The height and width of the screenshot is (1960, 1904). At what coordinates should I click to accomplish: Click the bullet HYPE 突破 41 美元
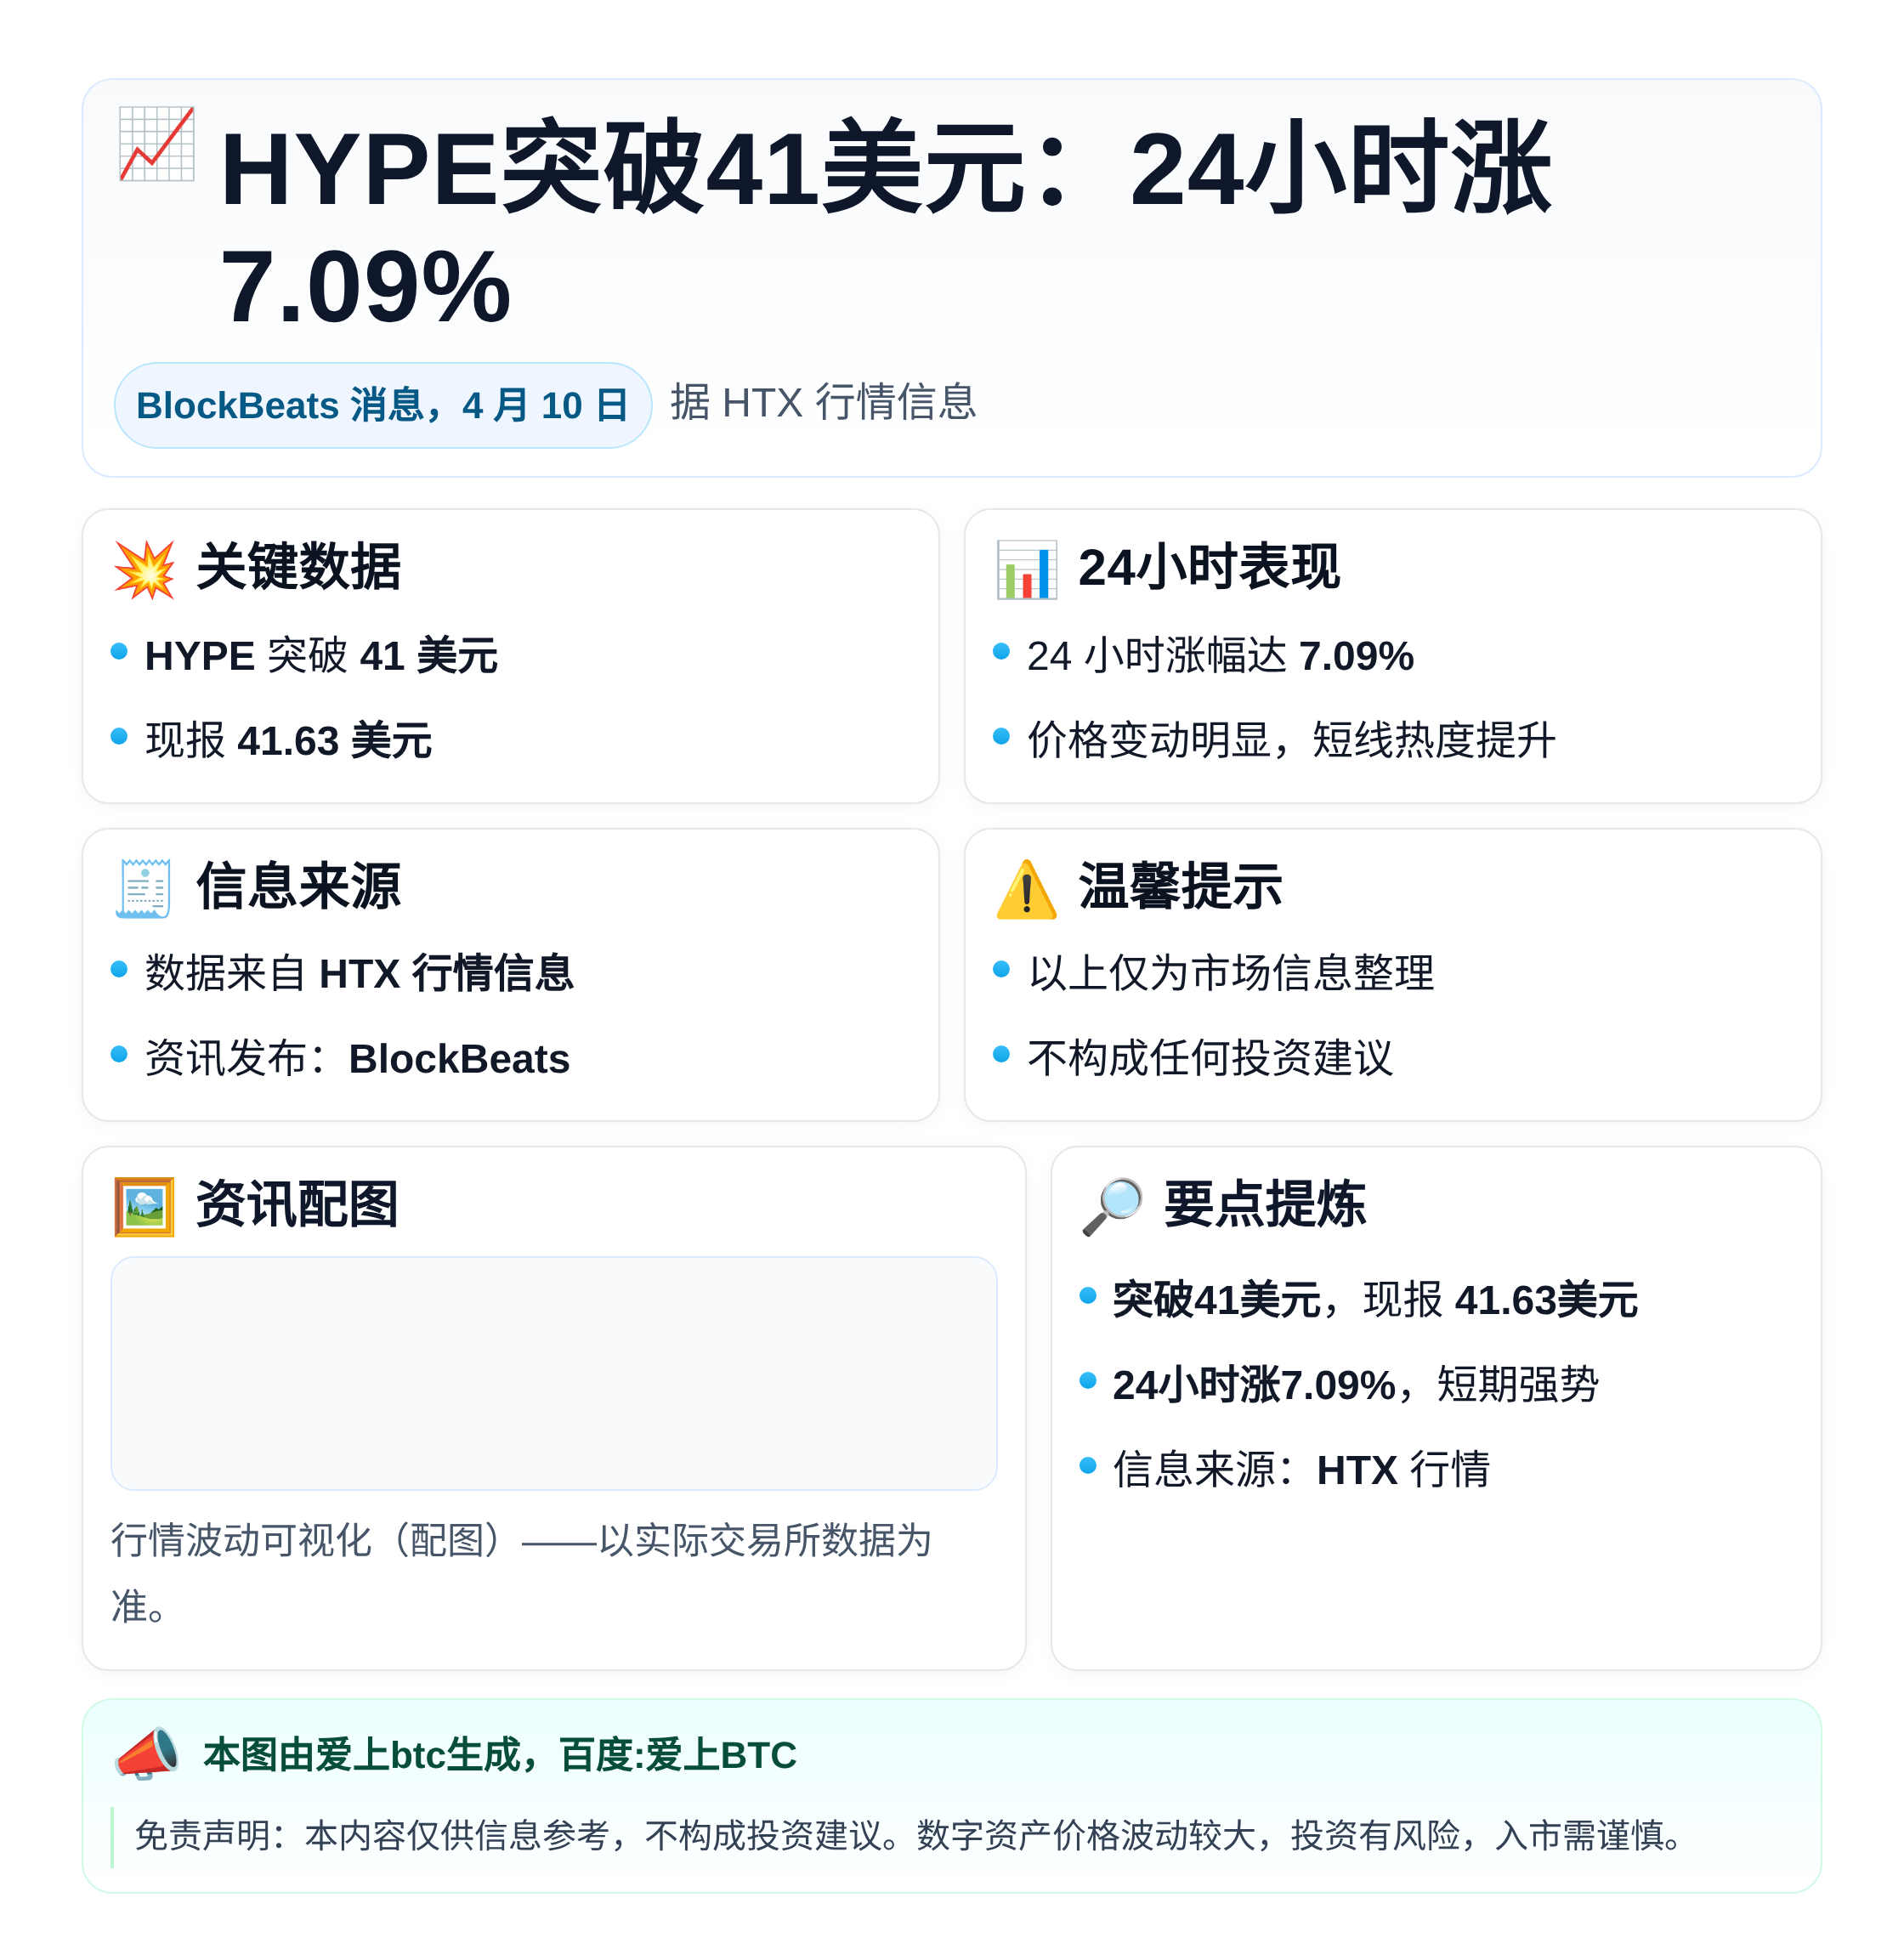321,656
